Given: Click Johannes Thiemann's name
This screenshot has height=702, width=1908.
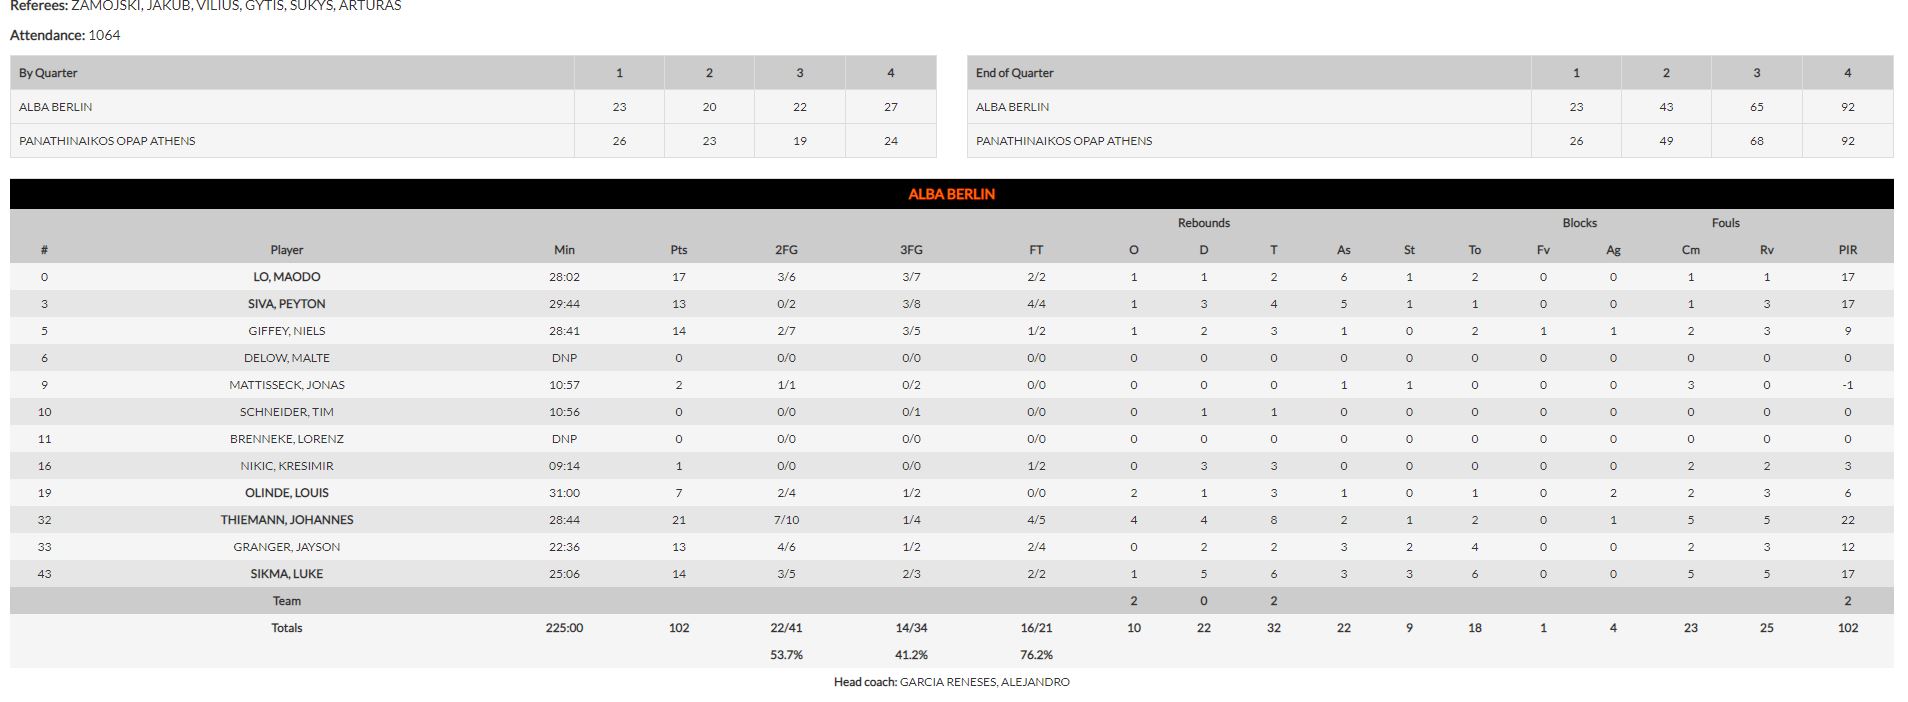Looking at the screenshot, I should [x=286, y=520].
